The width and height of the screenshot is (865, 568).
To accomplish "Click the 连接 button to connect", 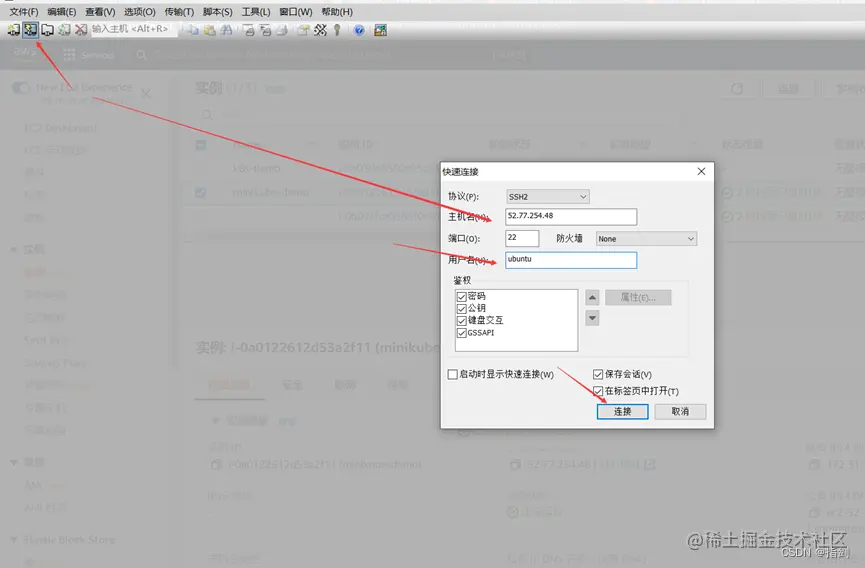I will tap(622, 411).
